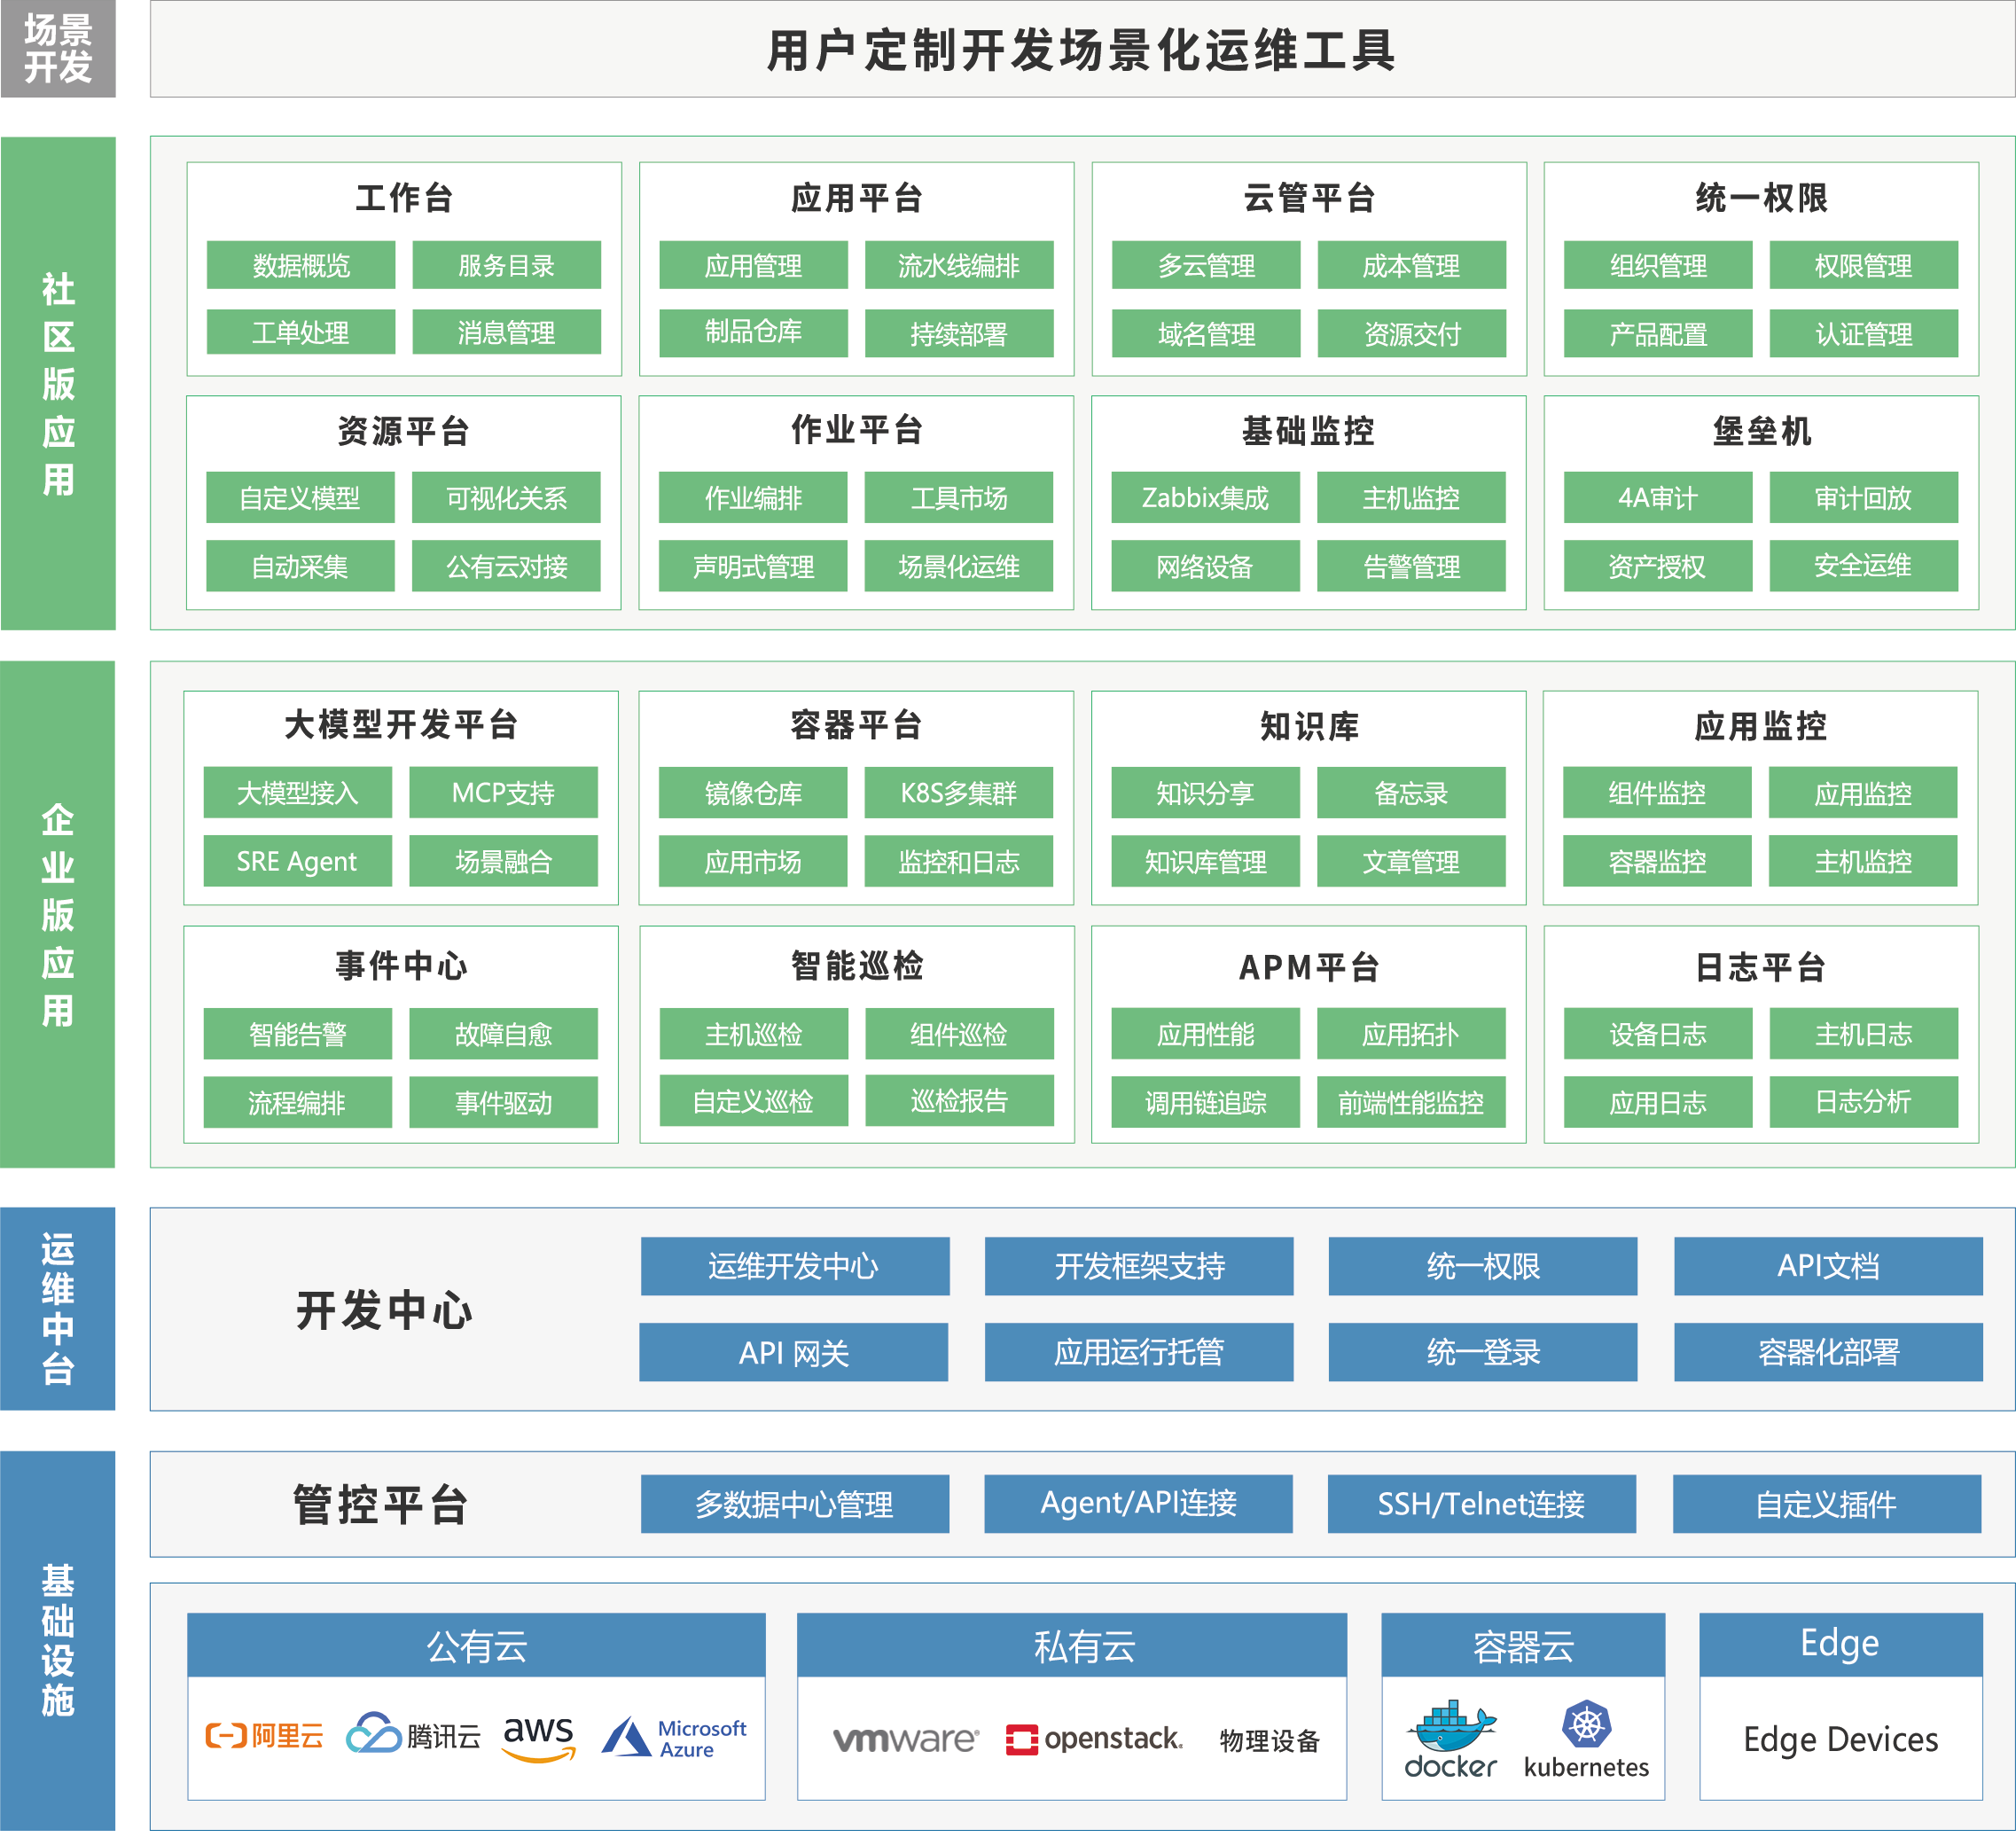The width and height of the screenshot is (2016, 1845).
Task: Open the 数据概览 button under 工作台
Action: (301, 265)
